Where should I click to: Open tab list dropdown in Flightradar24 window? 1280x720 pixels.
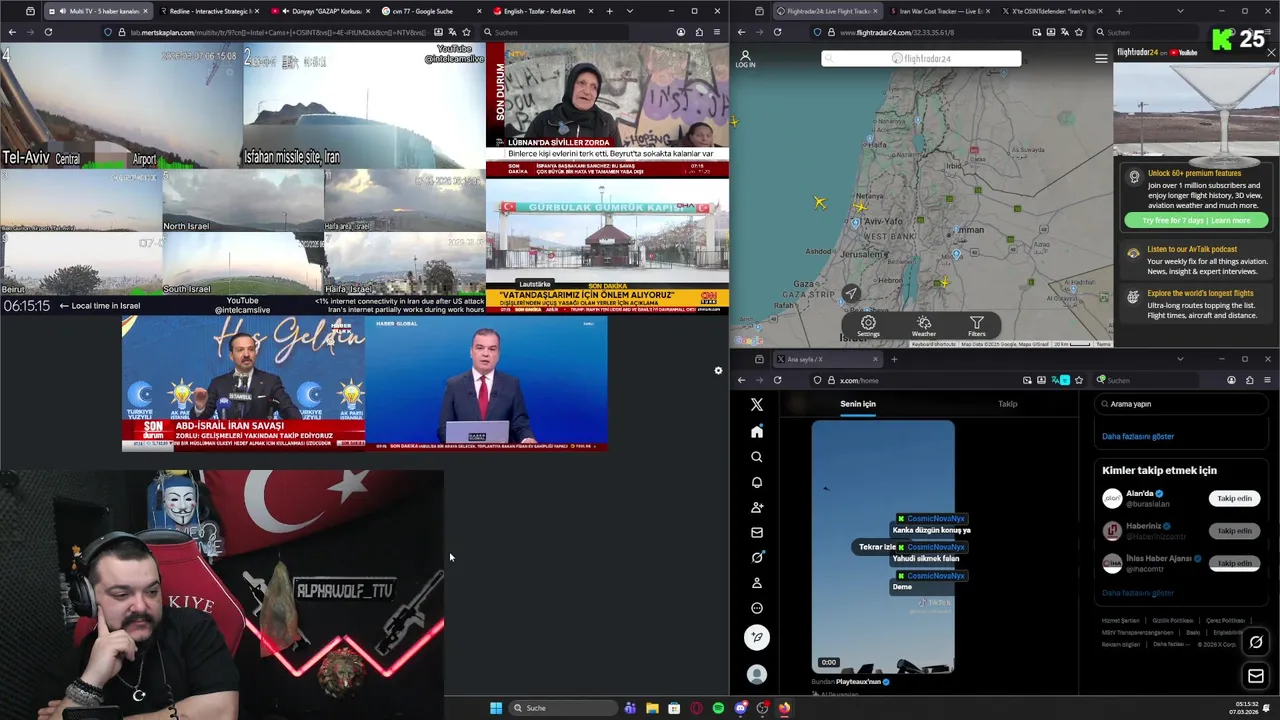coord(1180,11)
